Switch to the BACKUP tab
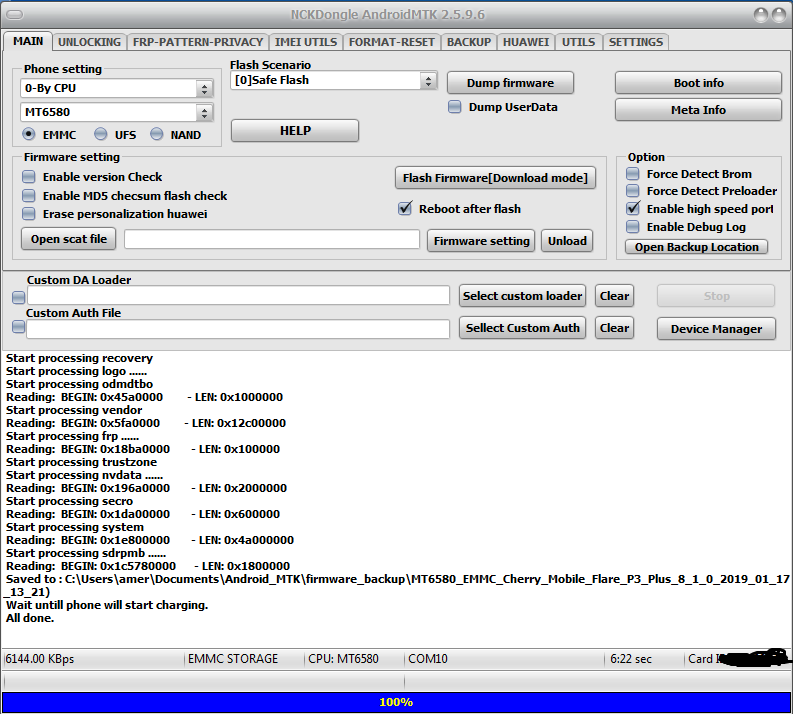Image resolution: width=793 pixels, height=714 pixels. tap(469, 42)
